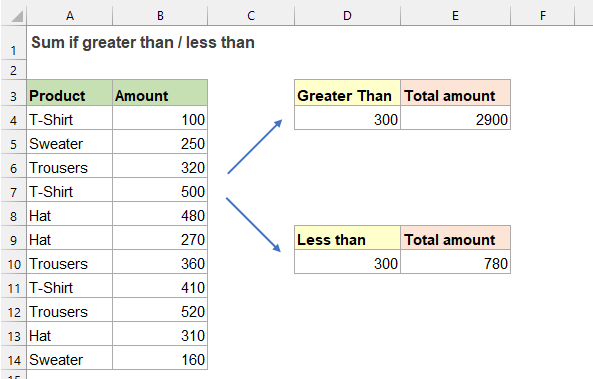Select row 5 header
The width and height of the screenshot is (593, 379).
[x=14, y=142]
